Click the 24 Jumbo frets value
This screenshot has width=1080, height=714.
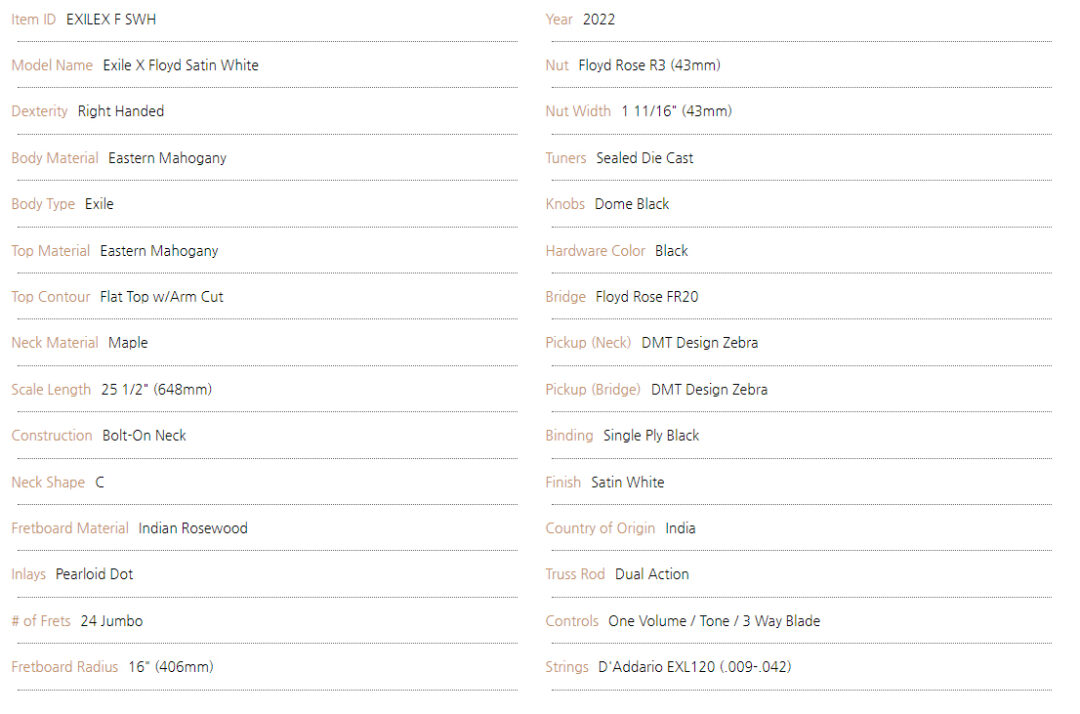coord(112,621)
